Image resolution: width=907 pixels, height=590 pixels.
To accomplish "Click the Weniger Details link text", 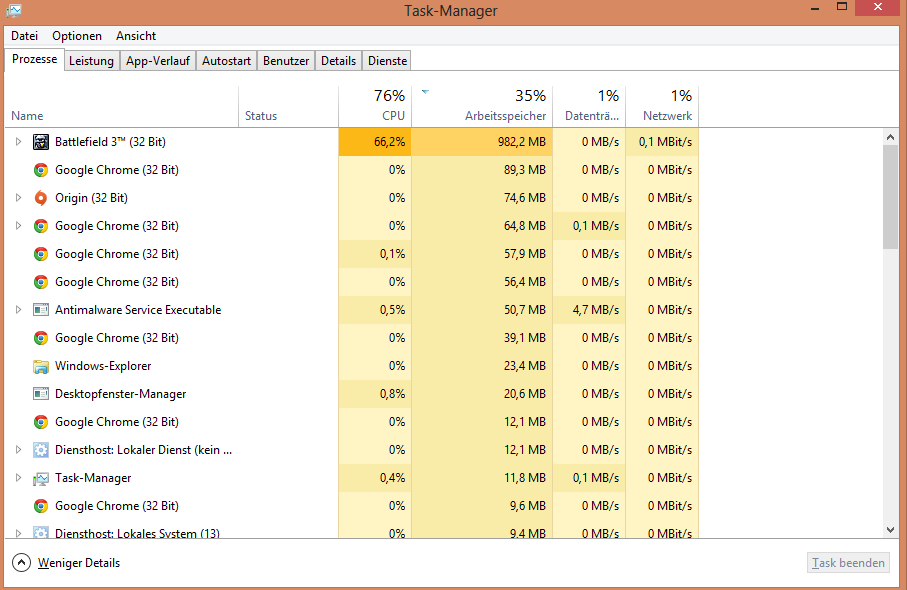I will (79, 563).
